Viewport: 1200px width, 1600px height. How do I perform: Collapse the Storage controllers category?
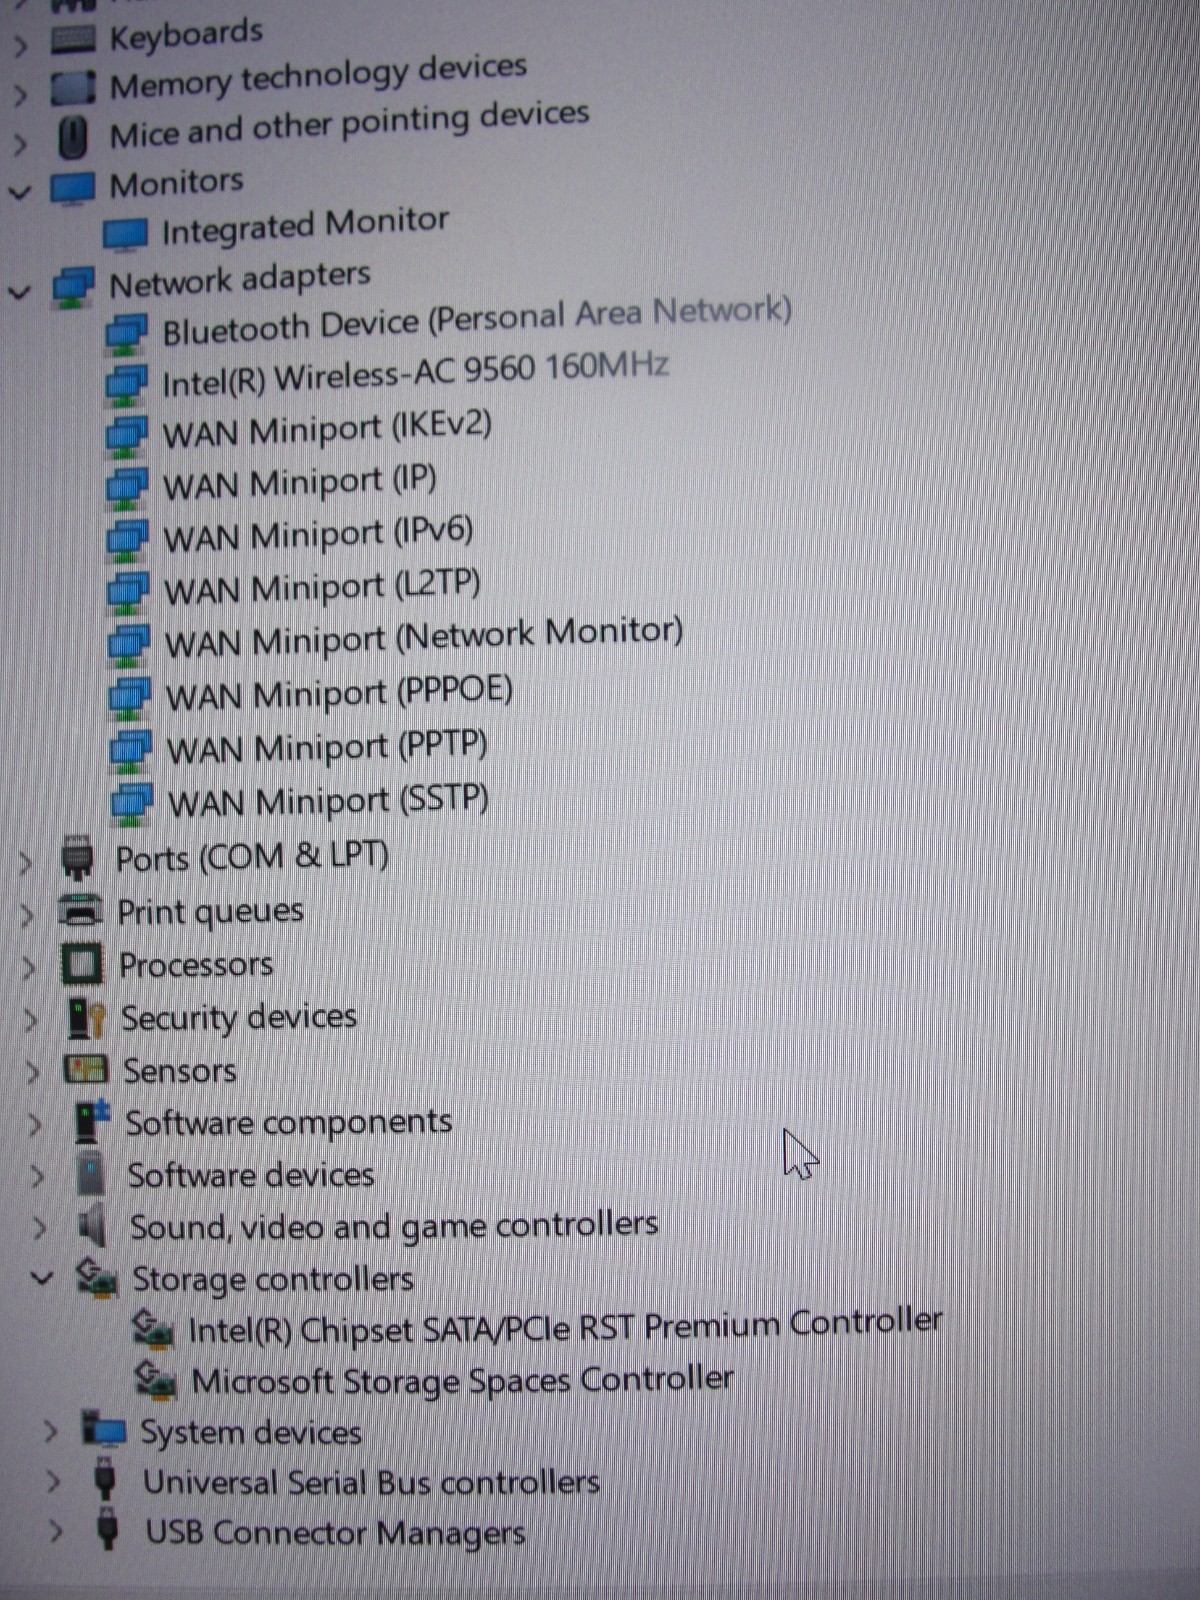tap(42, 1278)
